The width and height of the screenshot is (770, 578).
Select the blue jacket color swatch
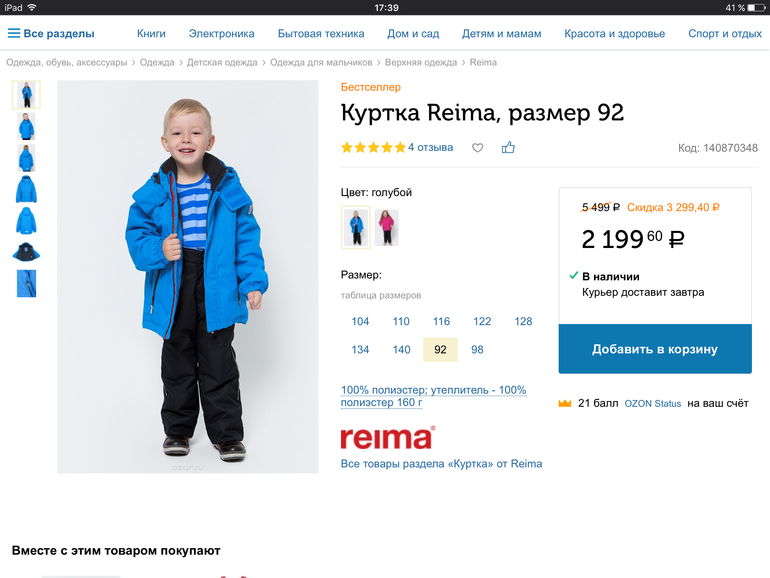(356, 227)
